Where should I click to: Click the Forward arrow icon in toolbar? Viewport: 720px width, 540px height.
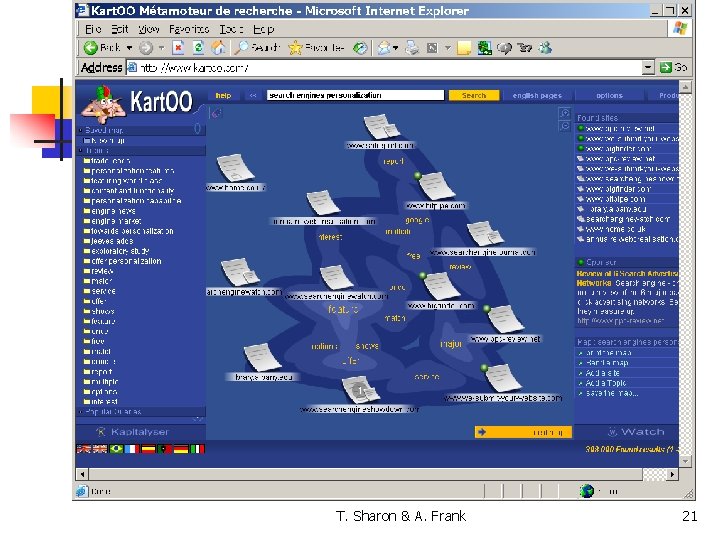point(146,48)
